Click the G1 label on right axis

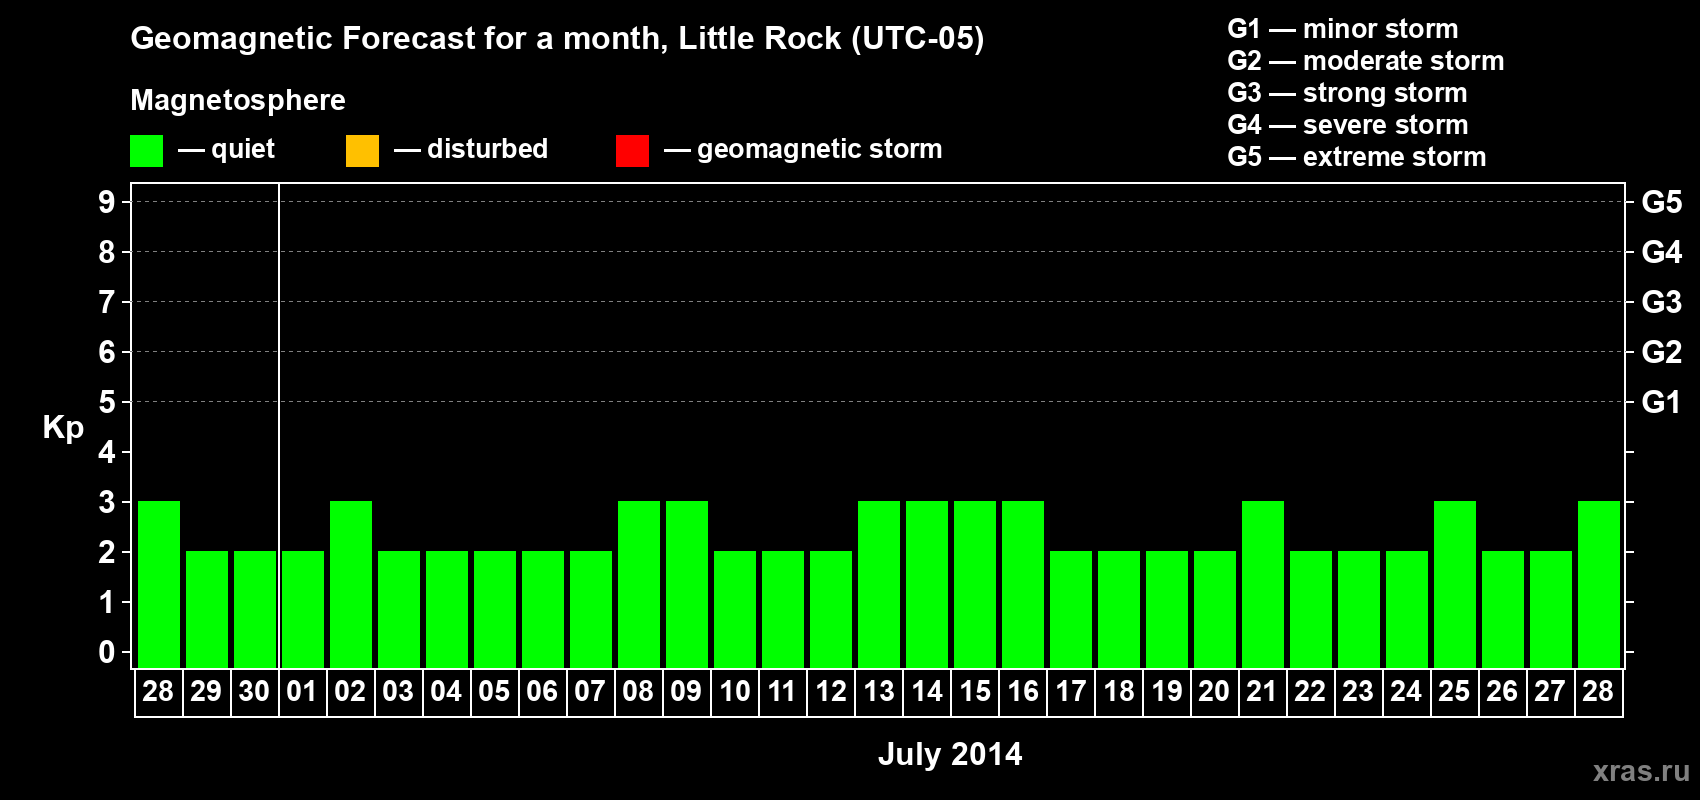click(x=1661, y=402)
